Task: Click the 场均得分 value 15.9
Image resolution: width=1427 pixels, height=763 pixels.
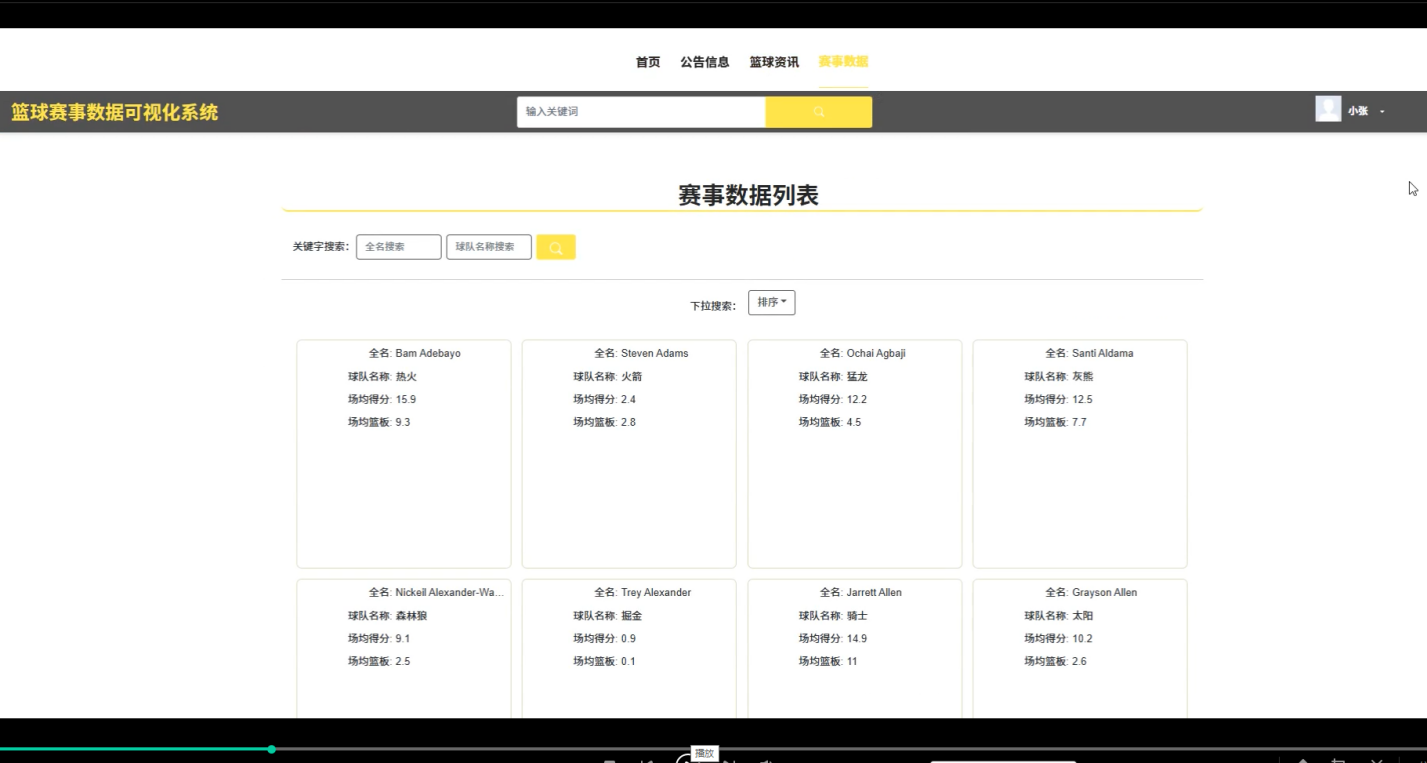Action: pos(406,400)
